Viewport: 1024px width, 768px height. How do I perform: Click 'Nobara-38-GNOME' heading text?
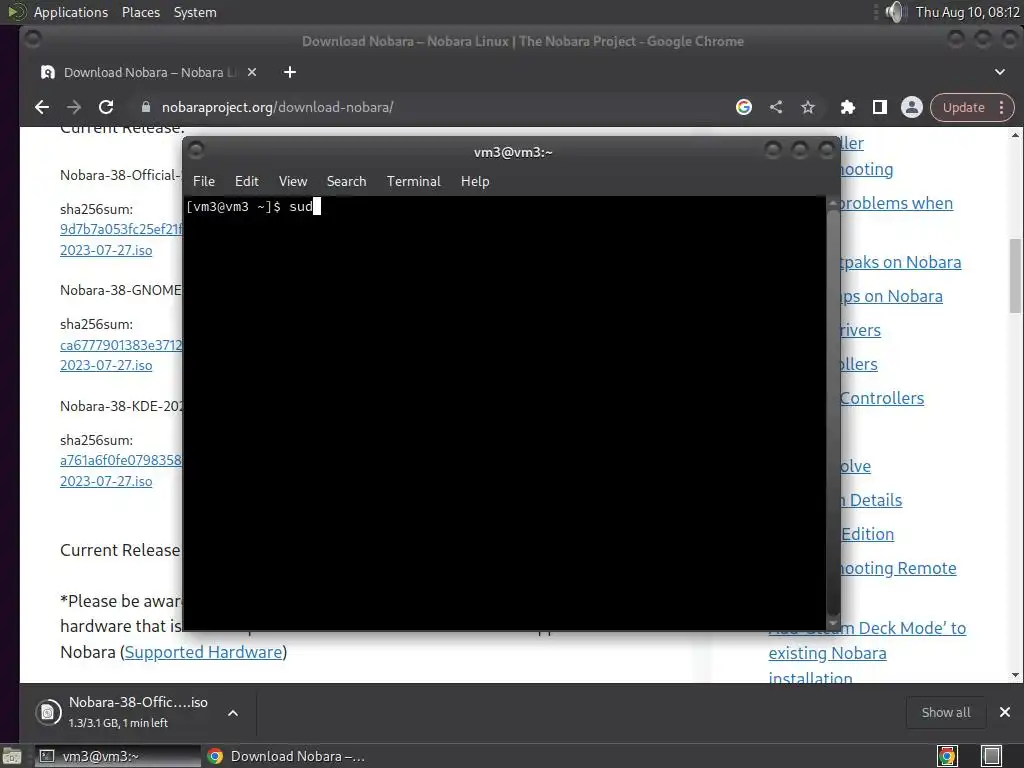pos(121,290)
